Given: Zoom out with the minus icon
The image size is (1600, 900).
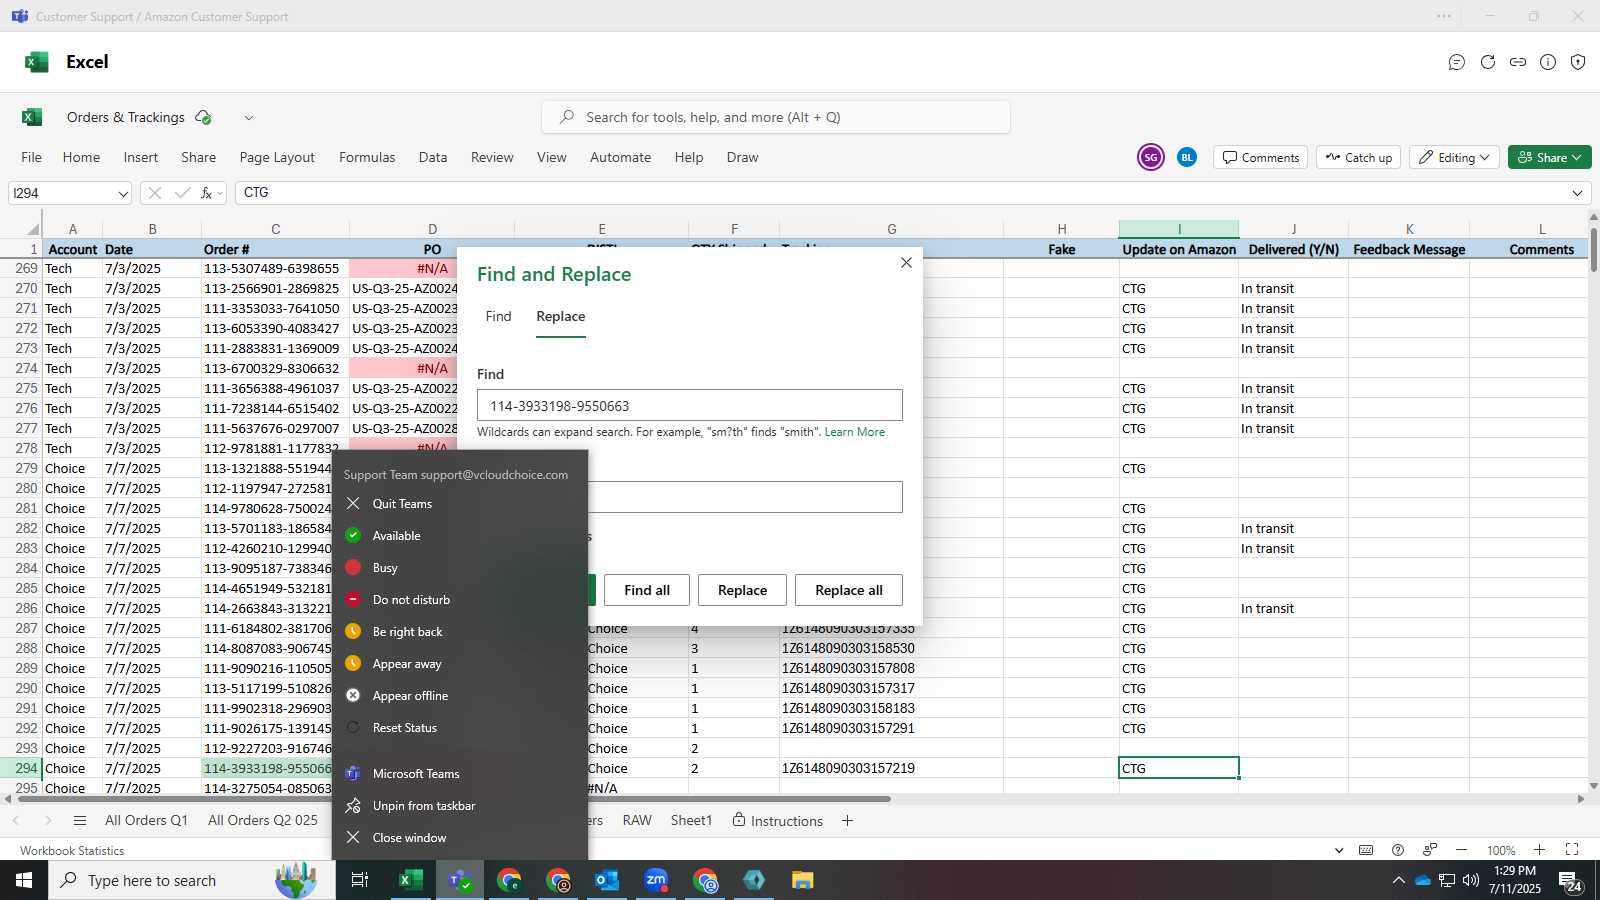Looking at the screenshot, I should point(1462,850).
